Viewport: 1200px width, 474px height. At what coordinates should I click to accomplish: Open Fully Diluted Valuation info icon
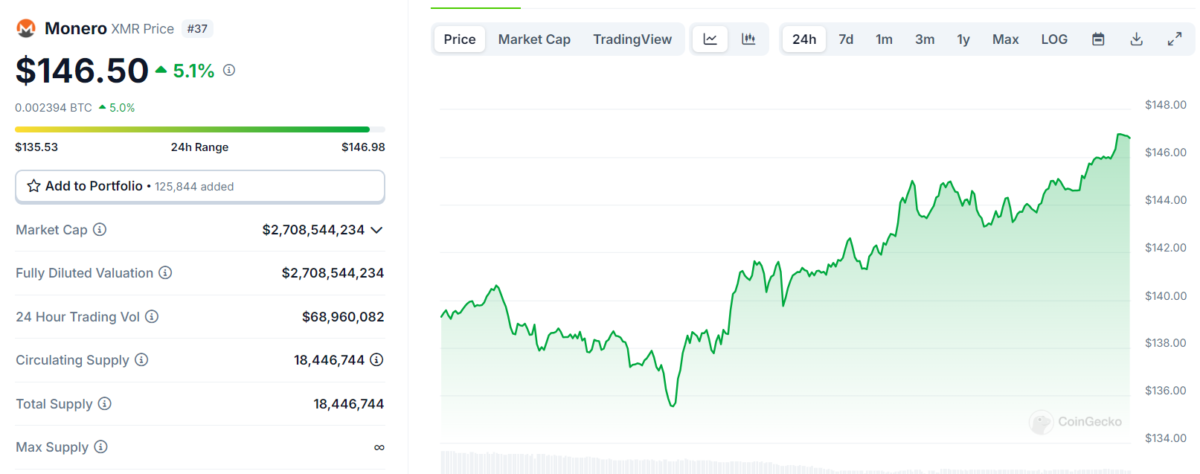click(x=165, y=272)
